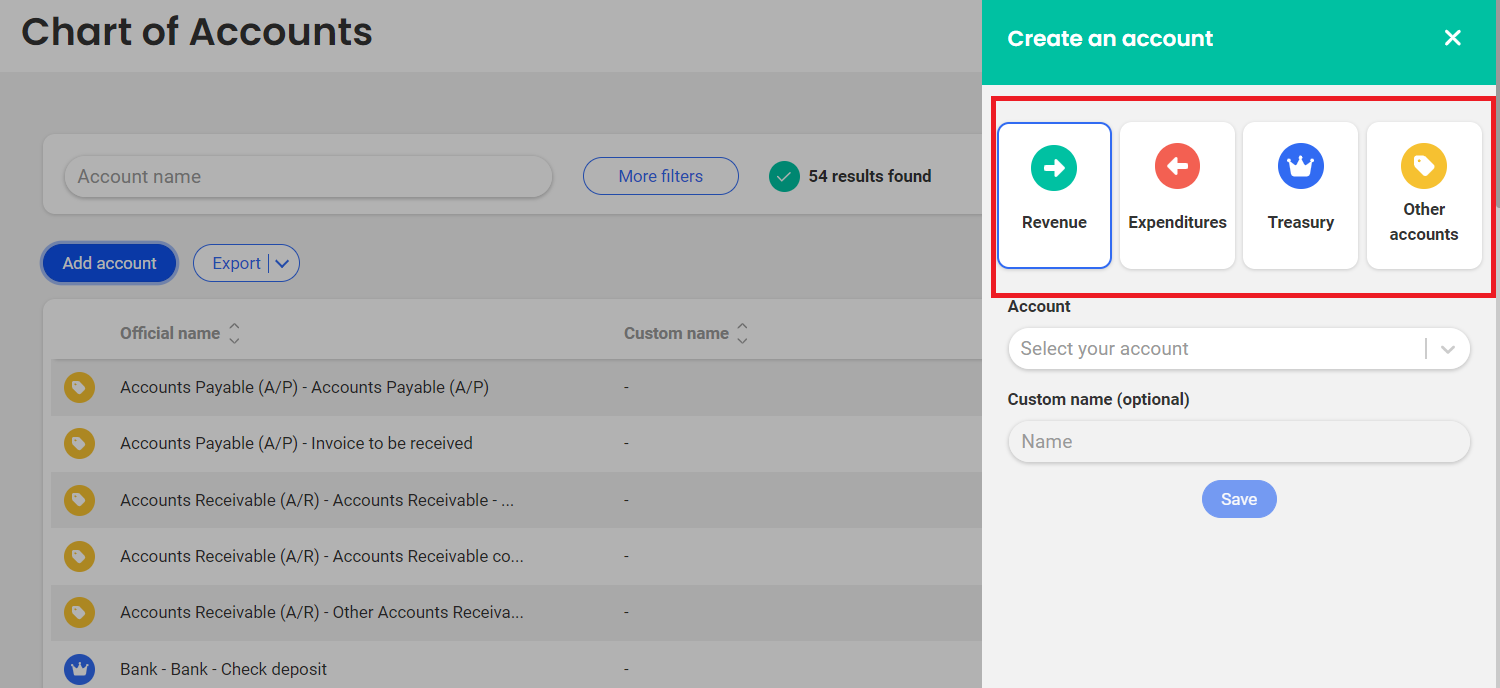Open the Accounts Payable (A/P) first row
Image resolution: width=1500 pixels, height=688 pixels.
304,387
